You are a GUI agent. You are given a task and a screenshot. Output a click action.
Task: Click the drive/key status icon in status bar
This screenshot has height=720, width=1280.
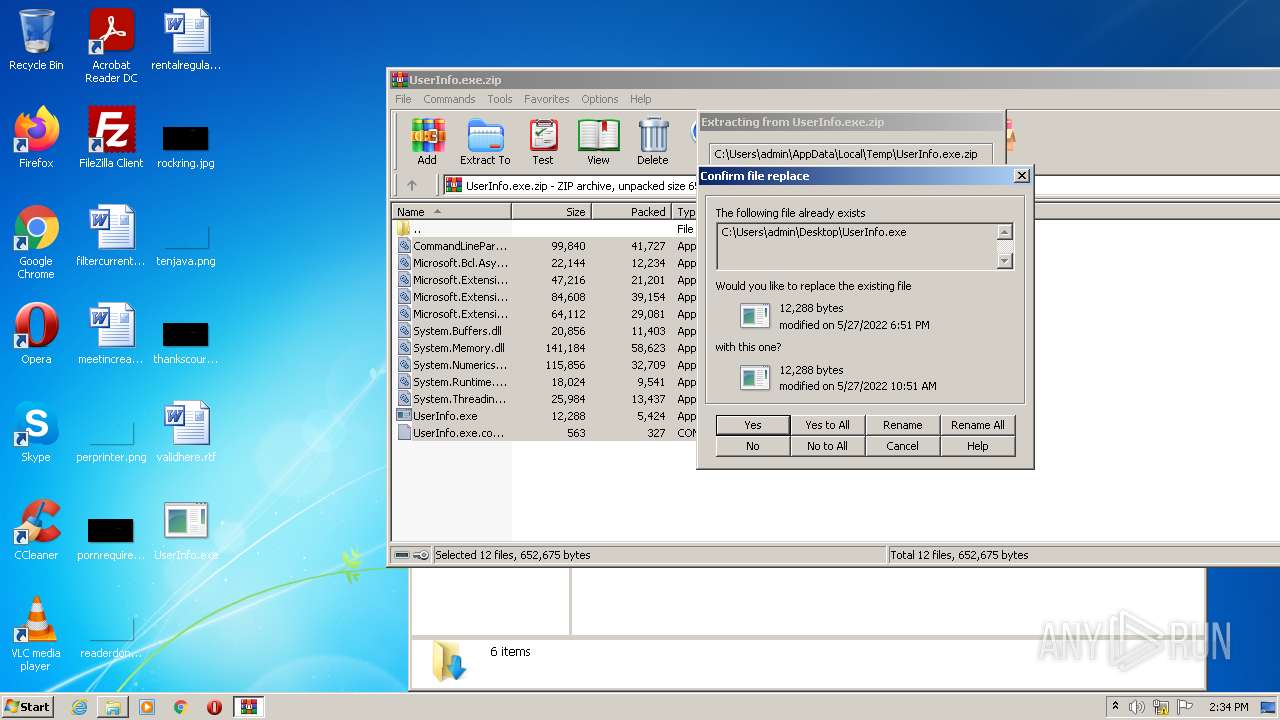point(411,555)
